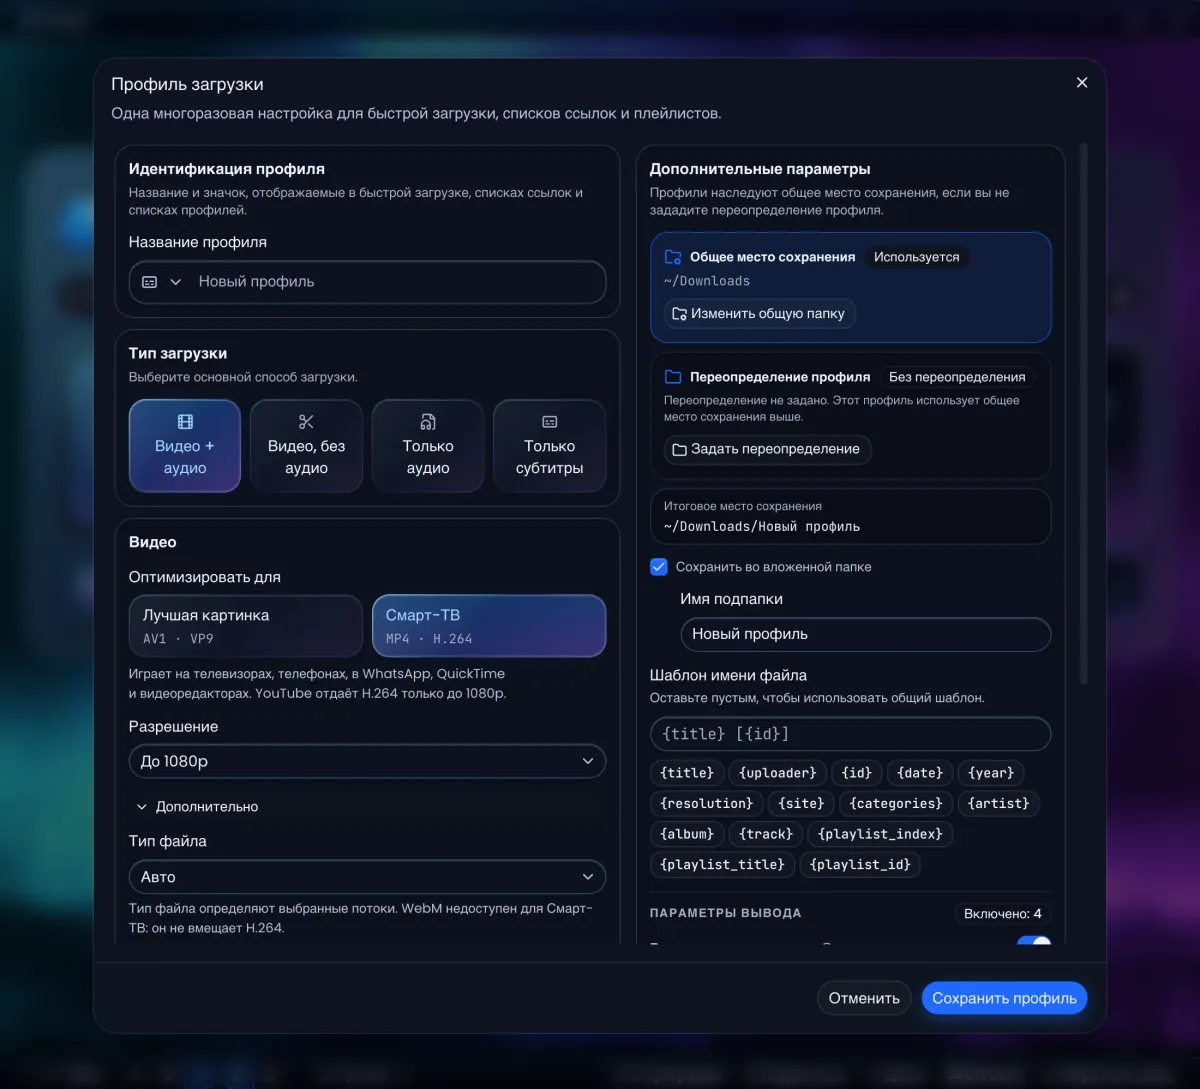The width and height of the screenshot is (1200, 1089).
Task: Insert the {categories} template tag
Action: pos(896,803)
